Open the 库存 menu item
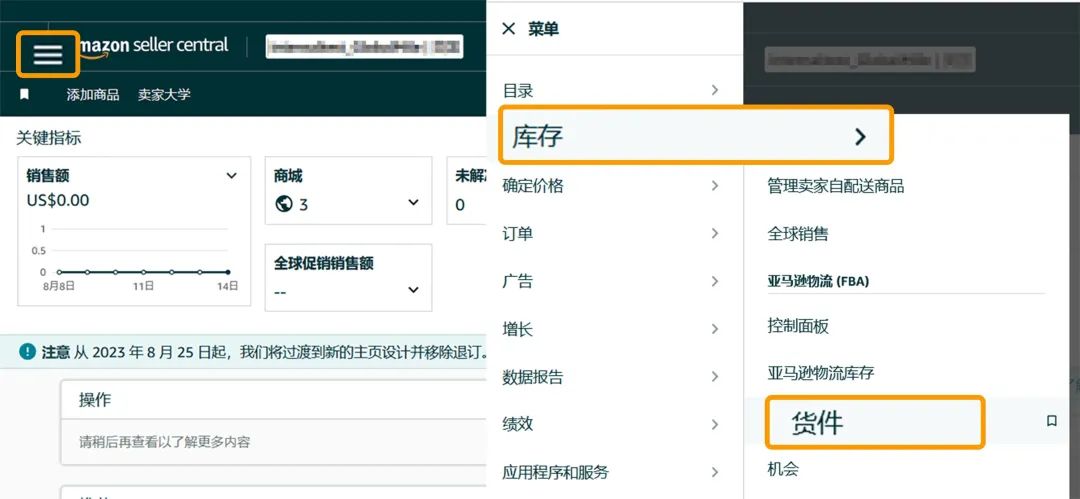1080x499 pixels. pyautogui.click(x=694, y=137)
